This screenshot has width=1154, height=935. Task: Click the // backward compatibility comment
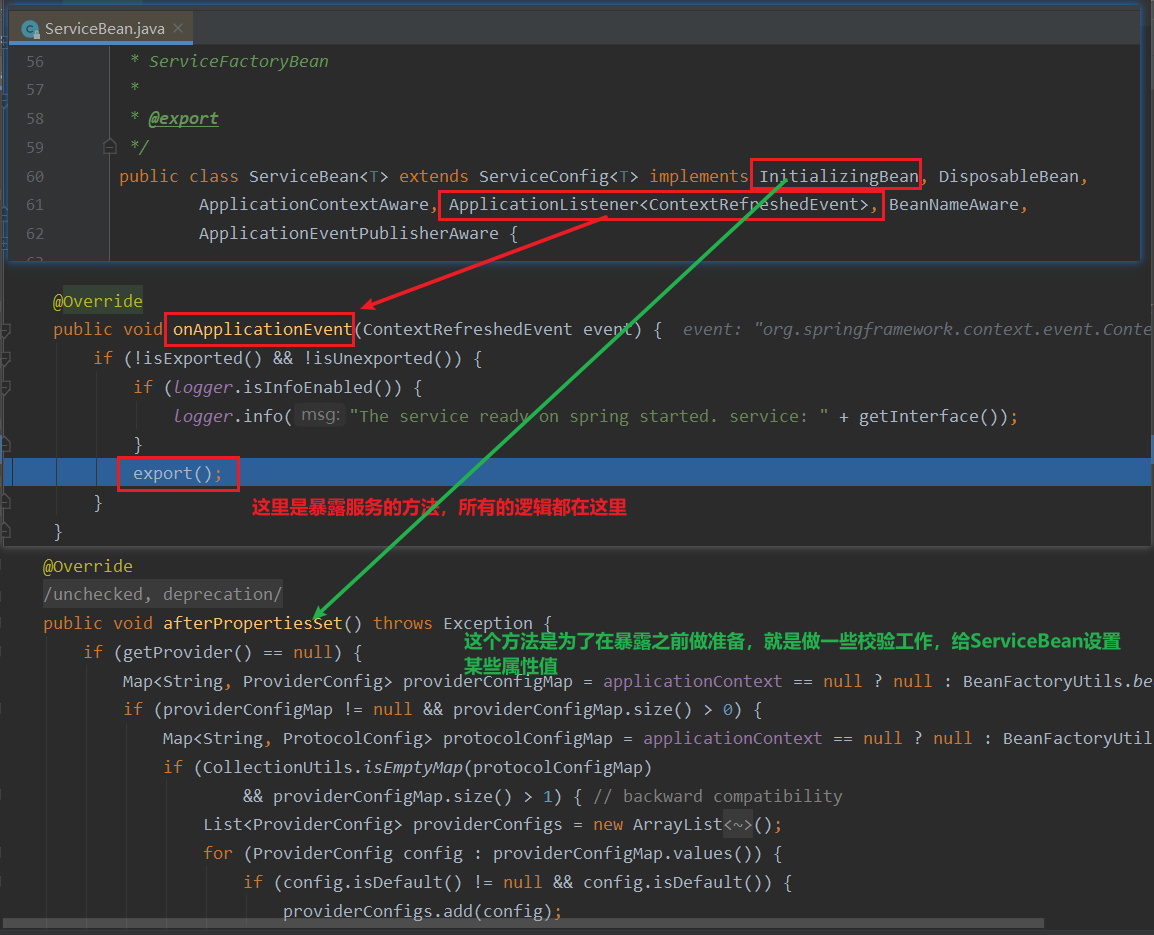(718, 797)
